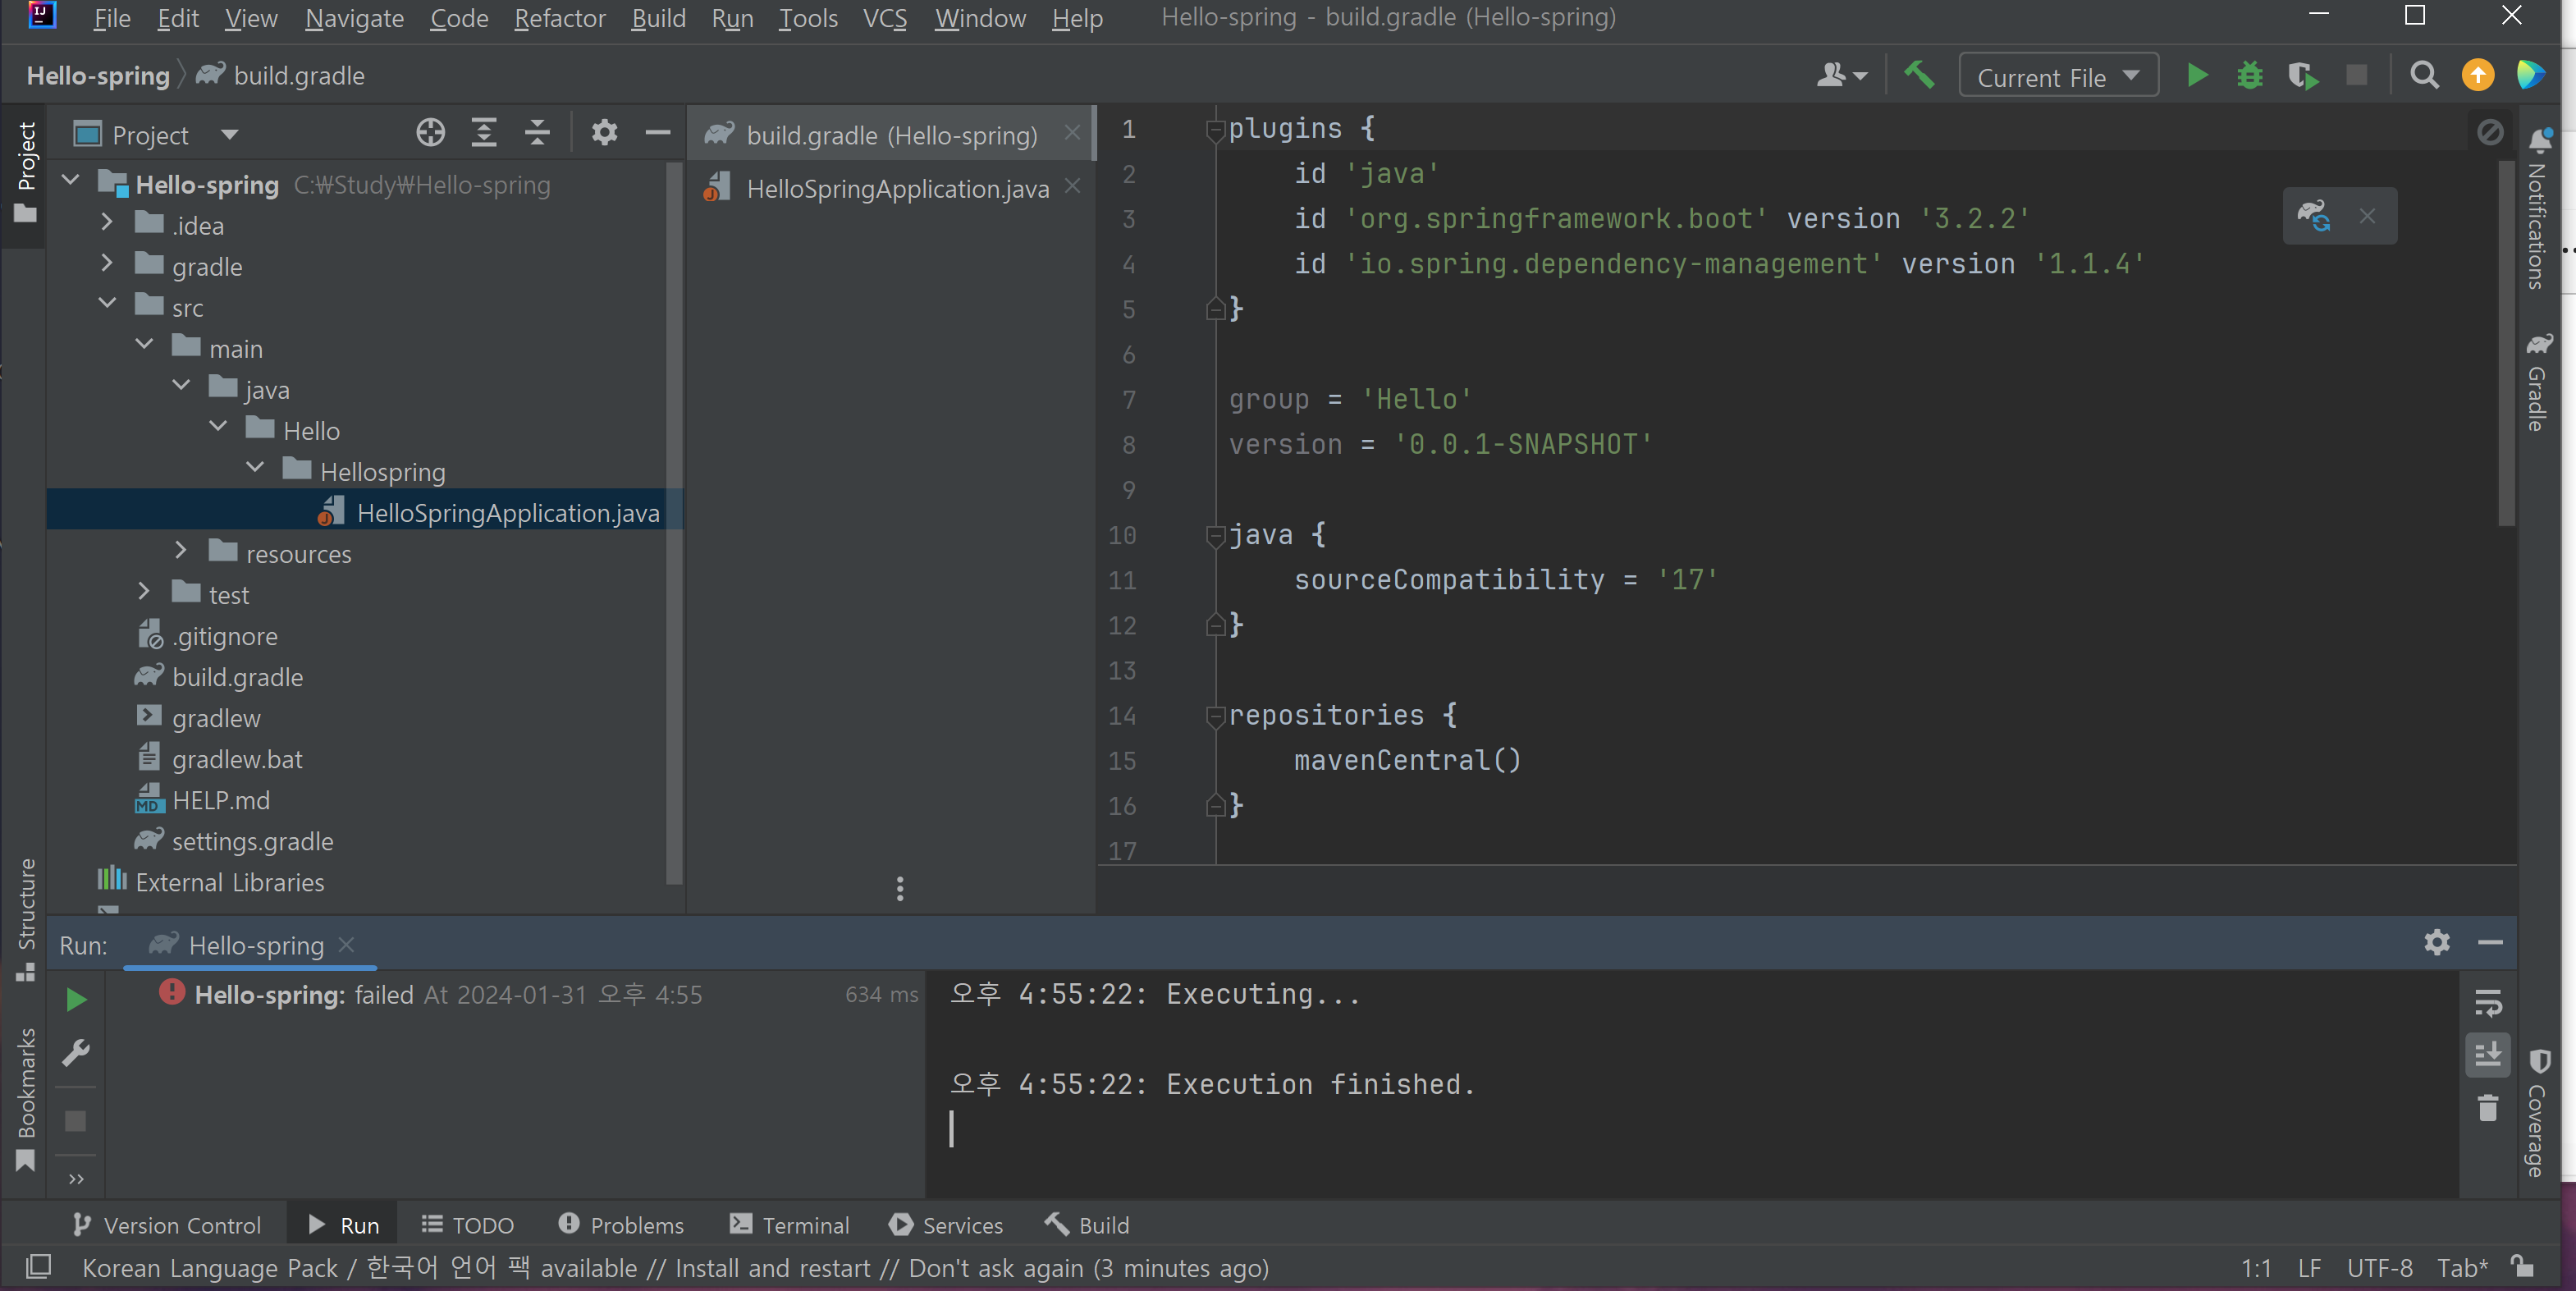This screenshot has height=1291, width=2576.
Task: Start debugging with the bug icon
Action: coord(2250,75)
